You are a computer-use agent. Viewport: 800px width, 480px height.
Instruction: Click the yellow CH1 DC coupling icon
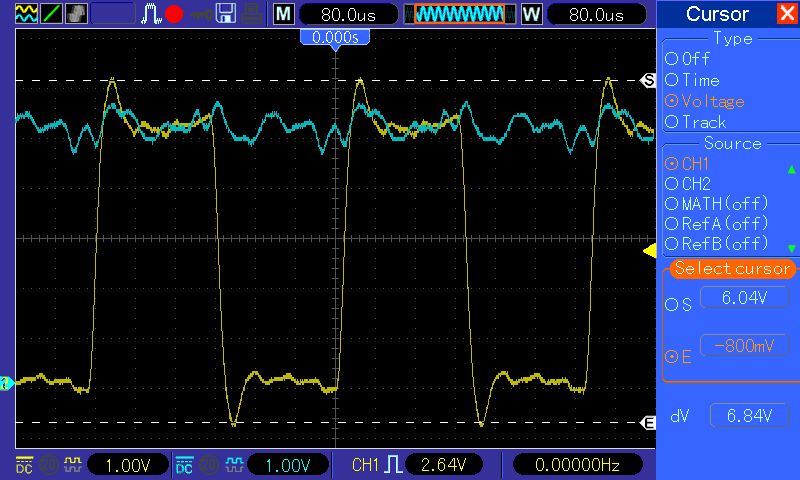pos(24,465)
